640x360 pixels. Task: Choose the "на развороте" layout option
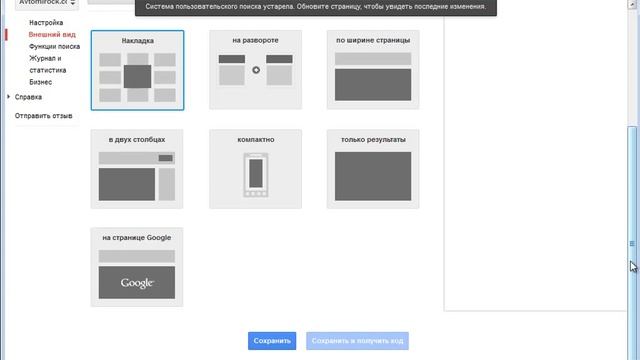[x=256, y=70]
